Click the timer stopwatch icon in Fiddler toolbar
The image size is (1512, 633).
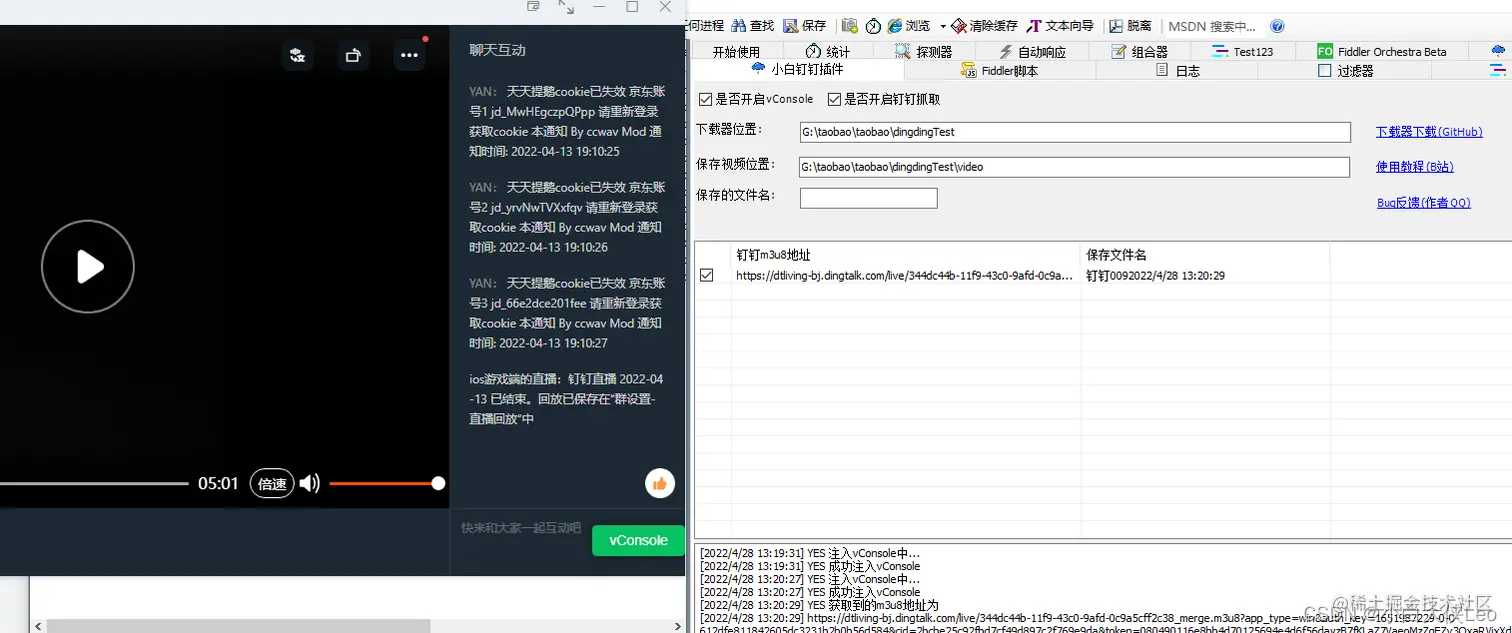[873, 26]
